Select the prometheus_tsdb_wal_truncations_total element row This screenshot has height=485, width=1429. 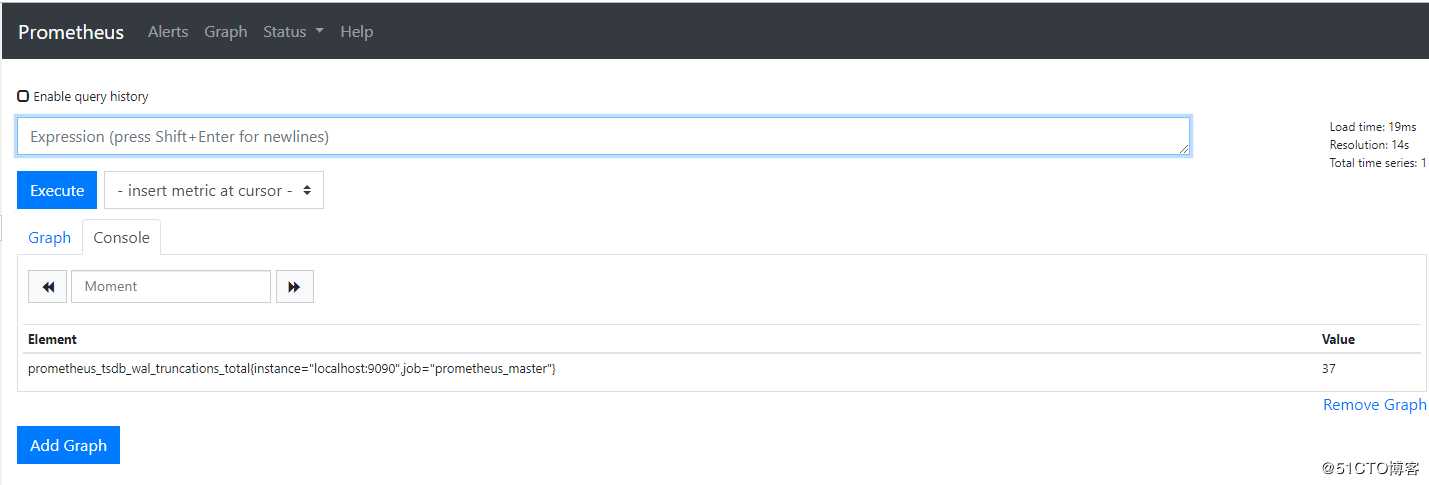click(721, 369)
